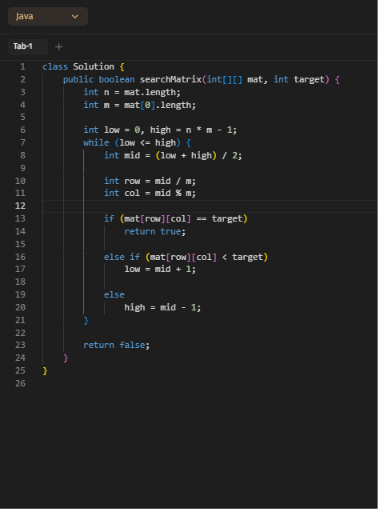Click 'int mid = (low + high) / 2;'
Image resolution: width=378 pixels, height=509 pixels.
[x=173, y=155]
